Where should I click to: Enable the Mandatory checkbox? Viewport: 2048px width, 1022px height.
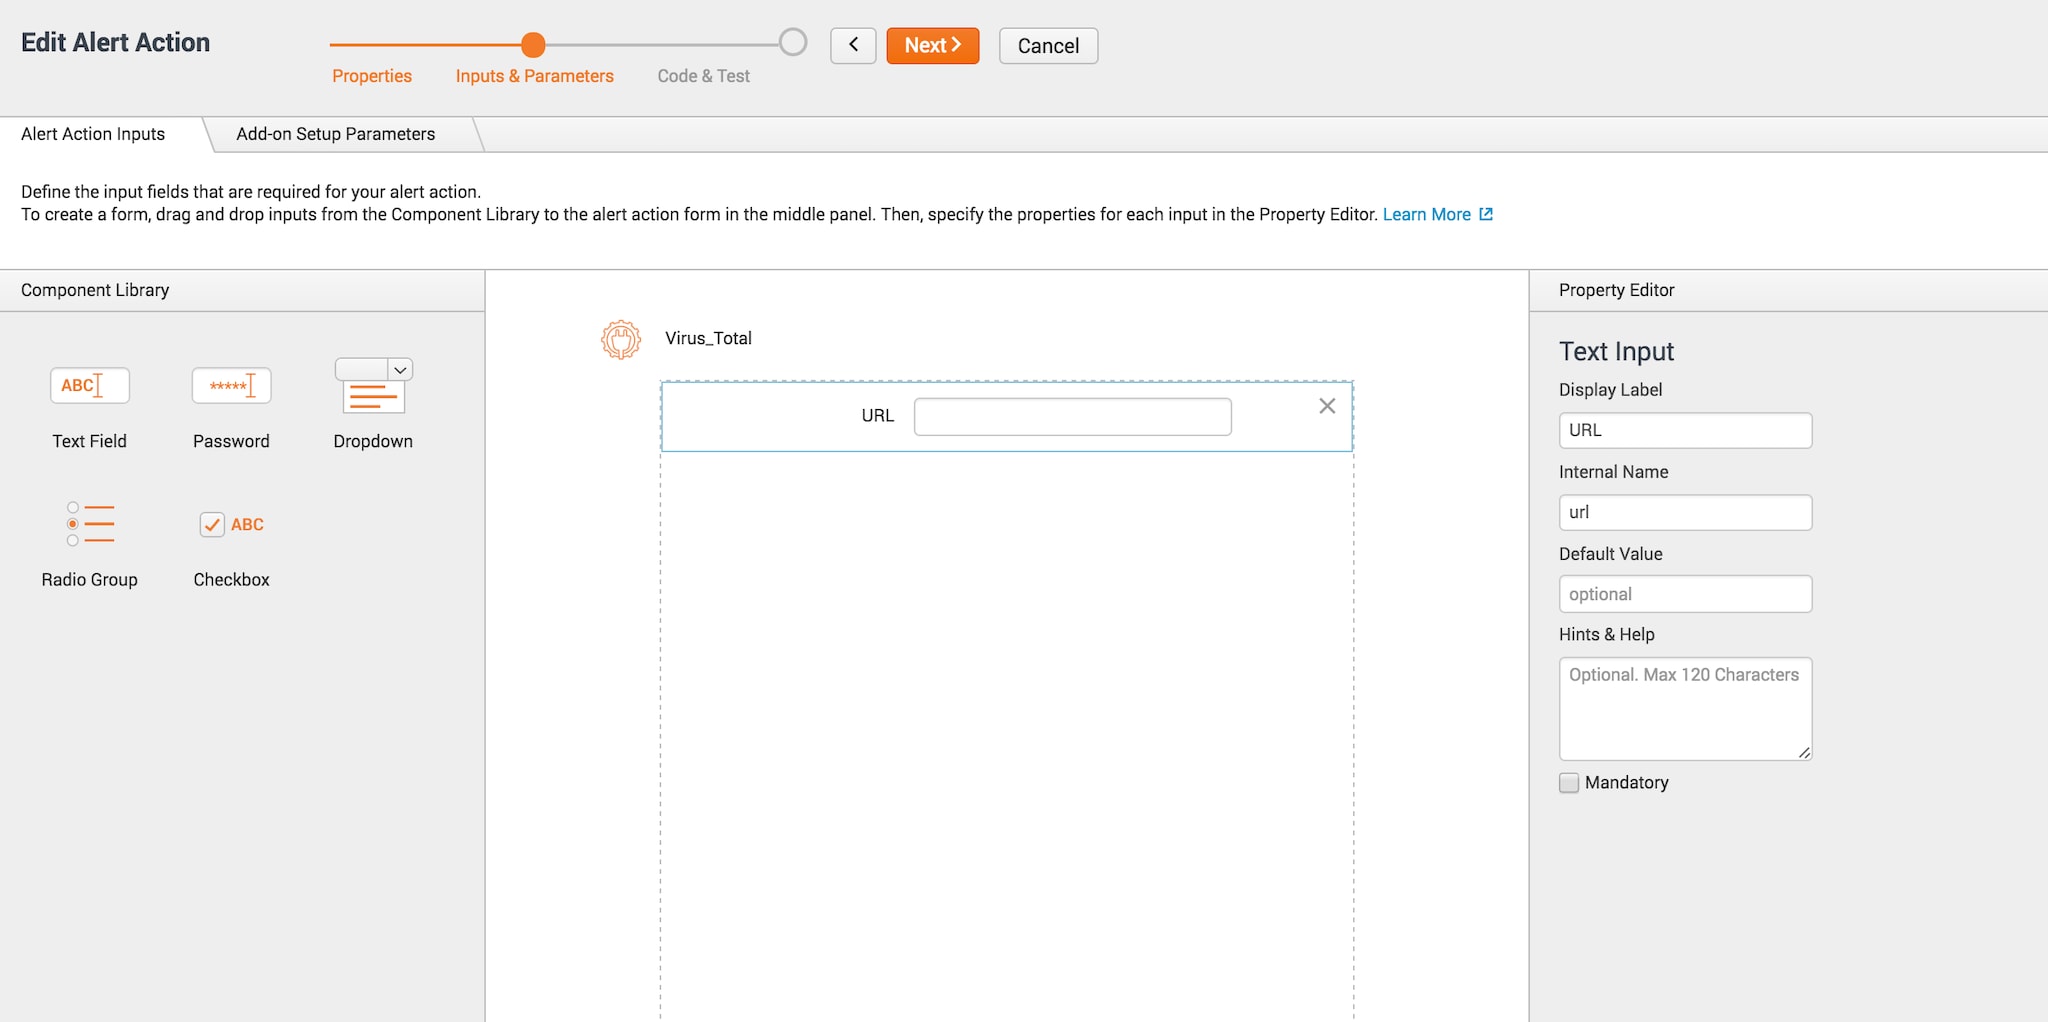(1569, 783)
